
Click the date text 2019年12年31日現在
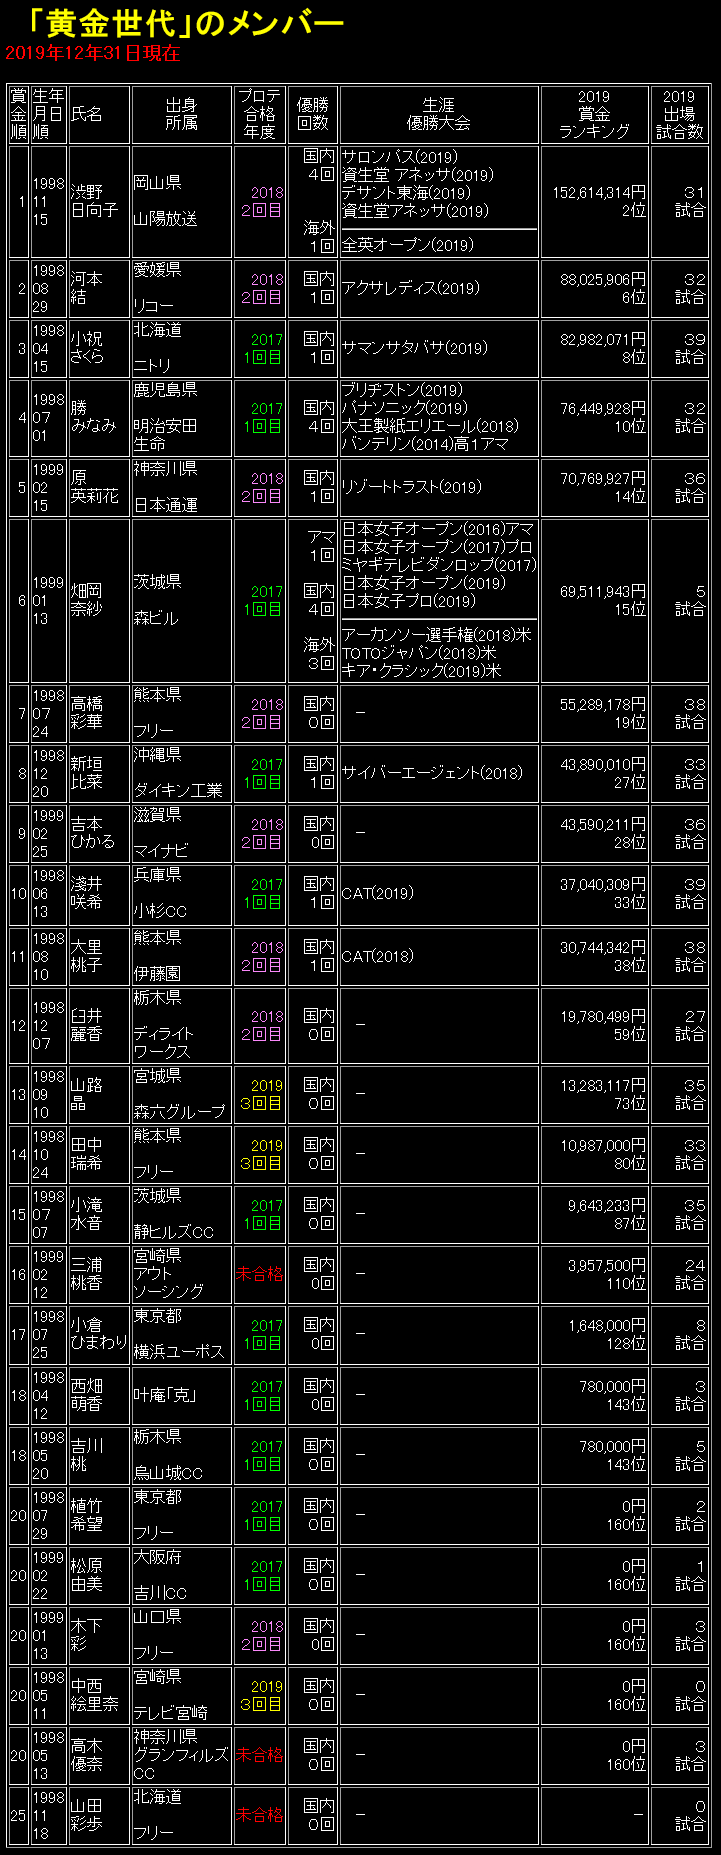pos(93,54)
